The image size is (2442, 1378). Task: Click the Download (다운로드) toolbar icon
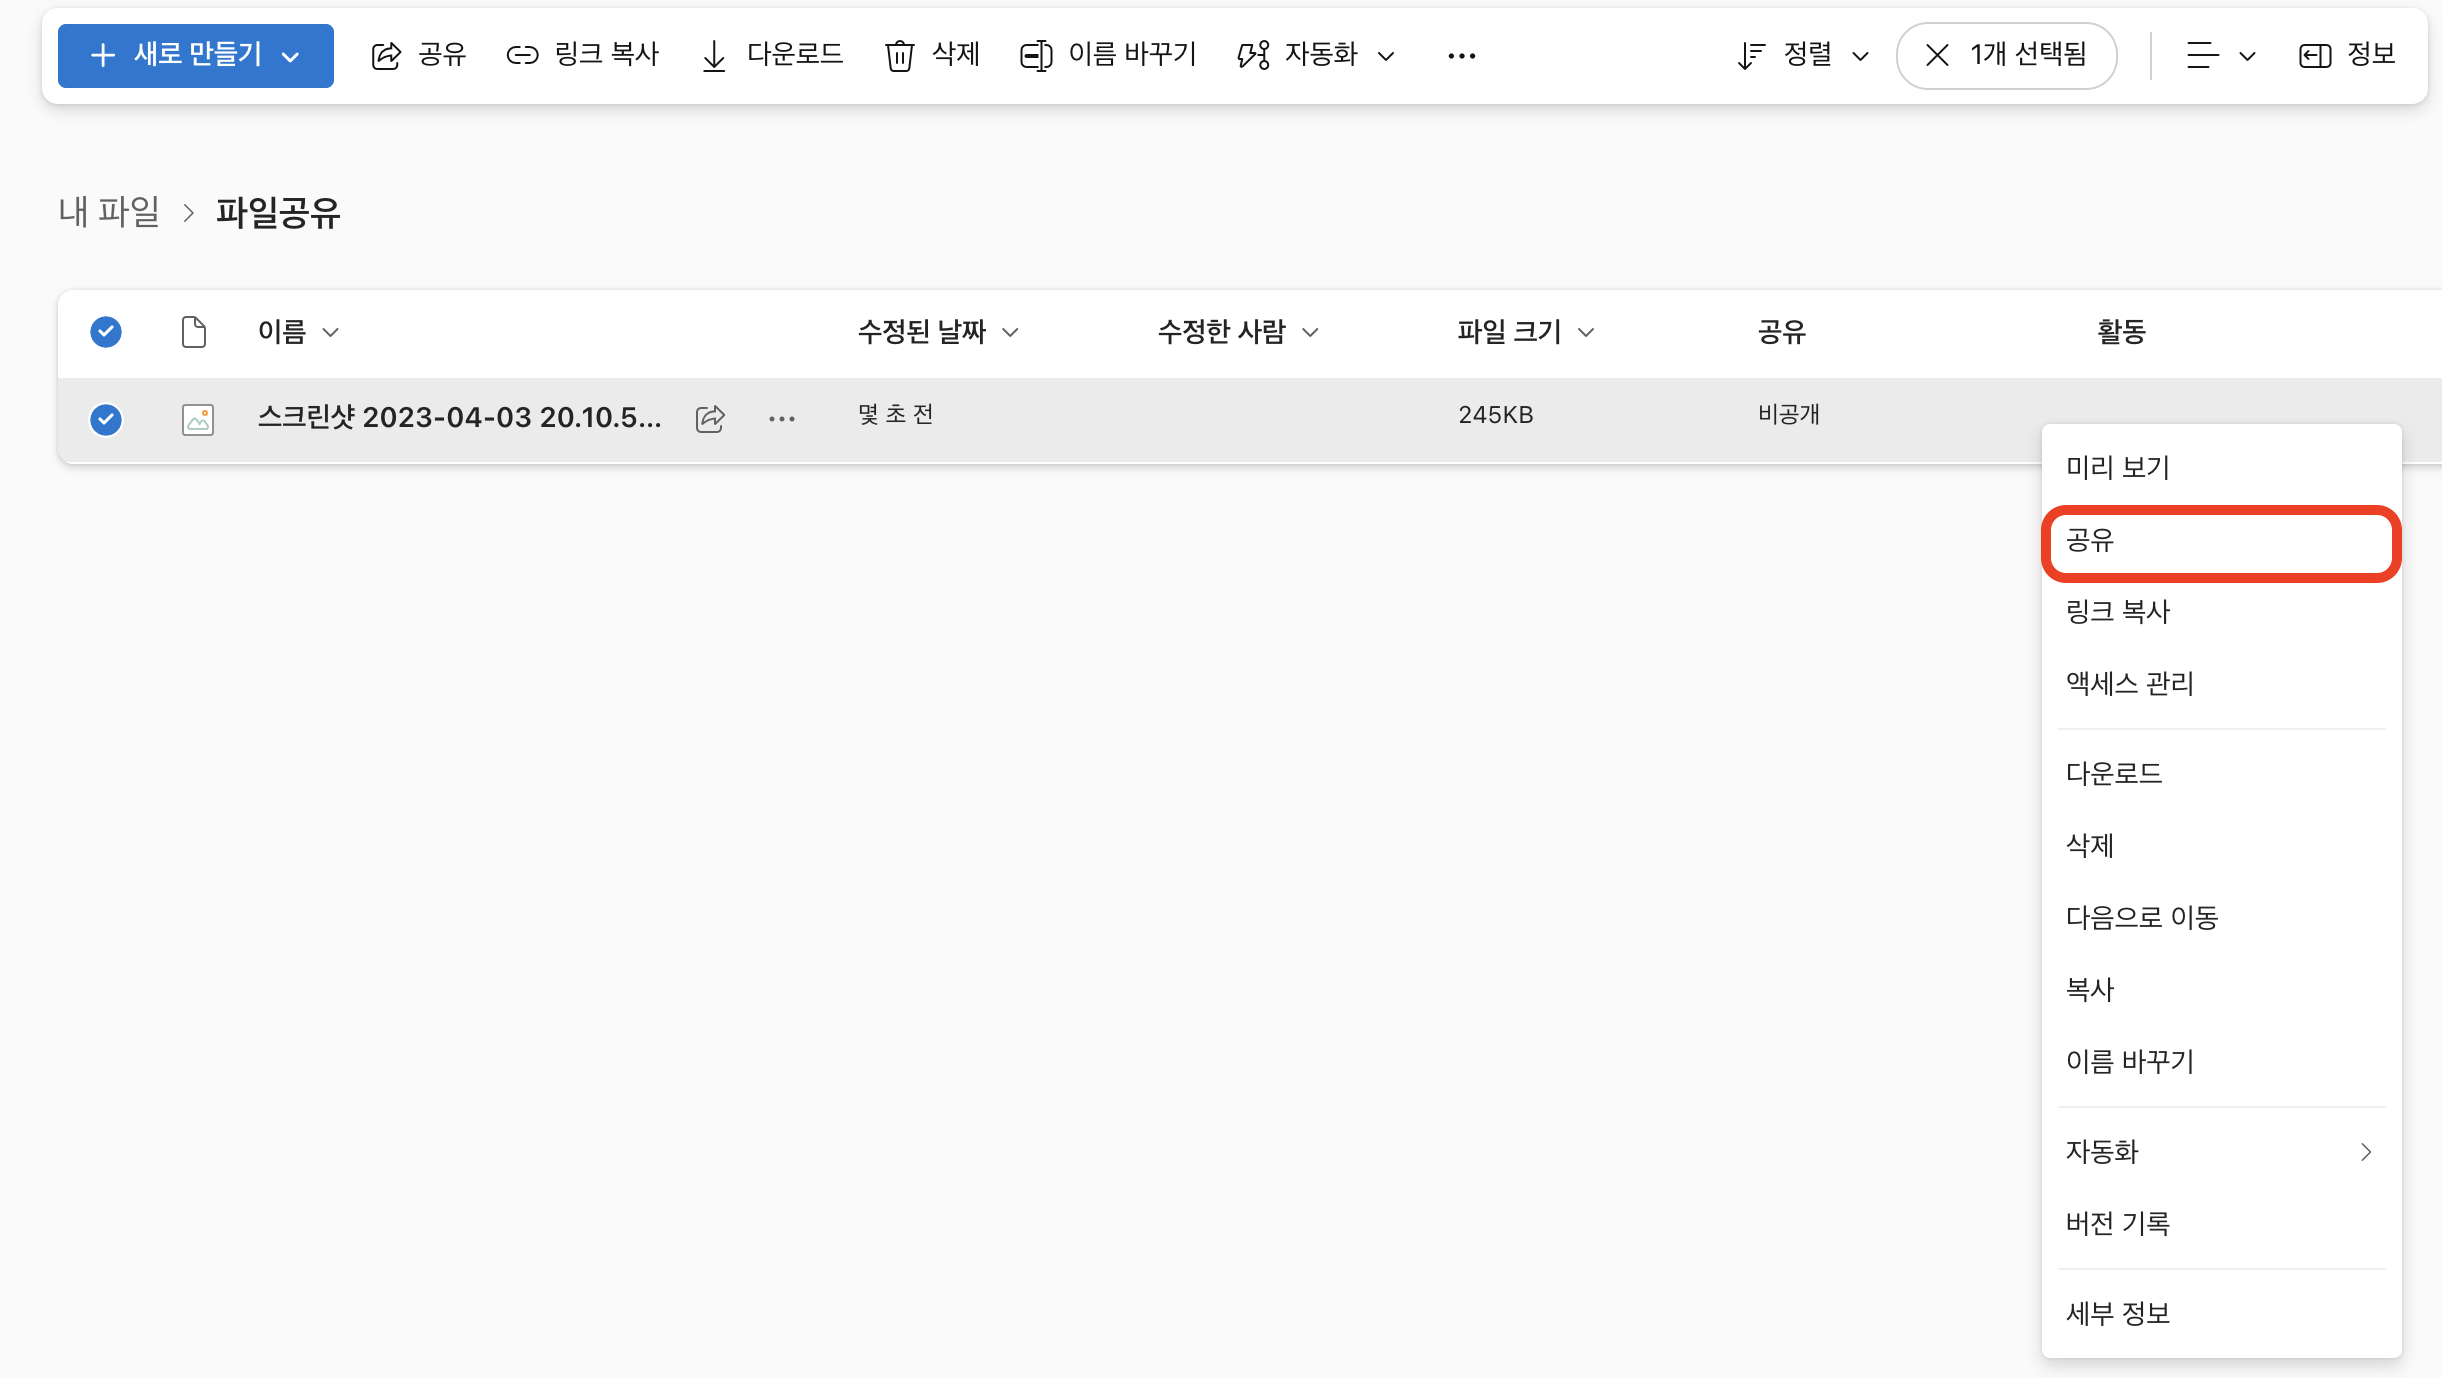(x=714, y=55)
